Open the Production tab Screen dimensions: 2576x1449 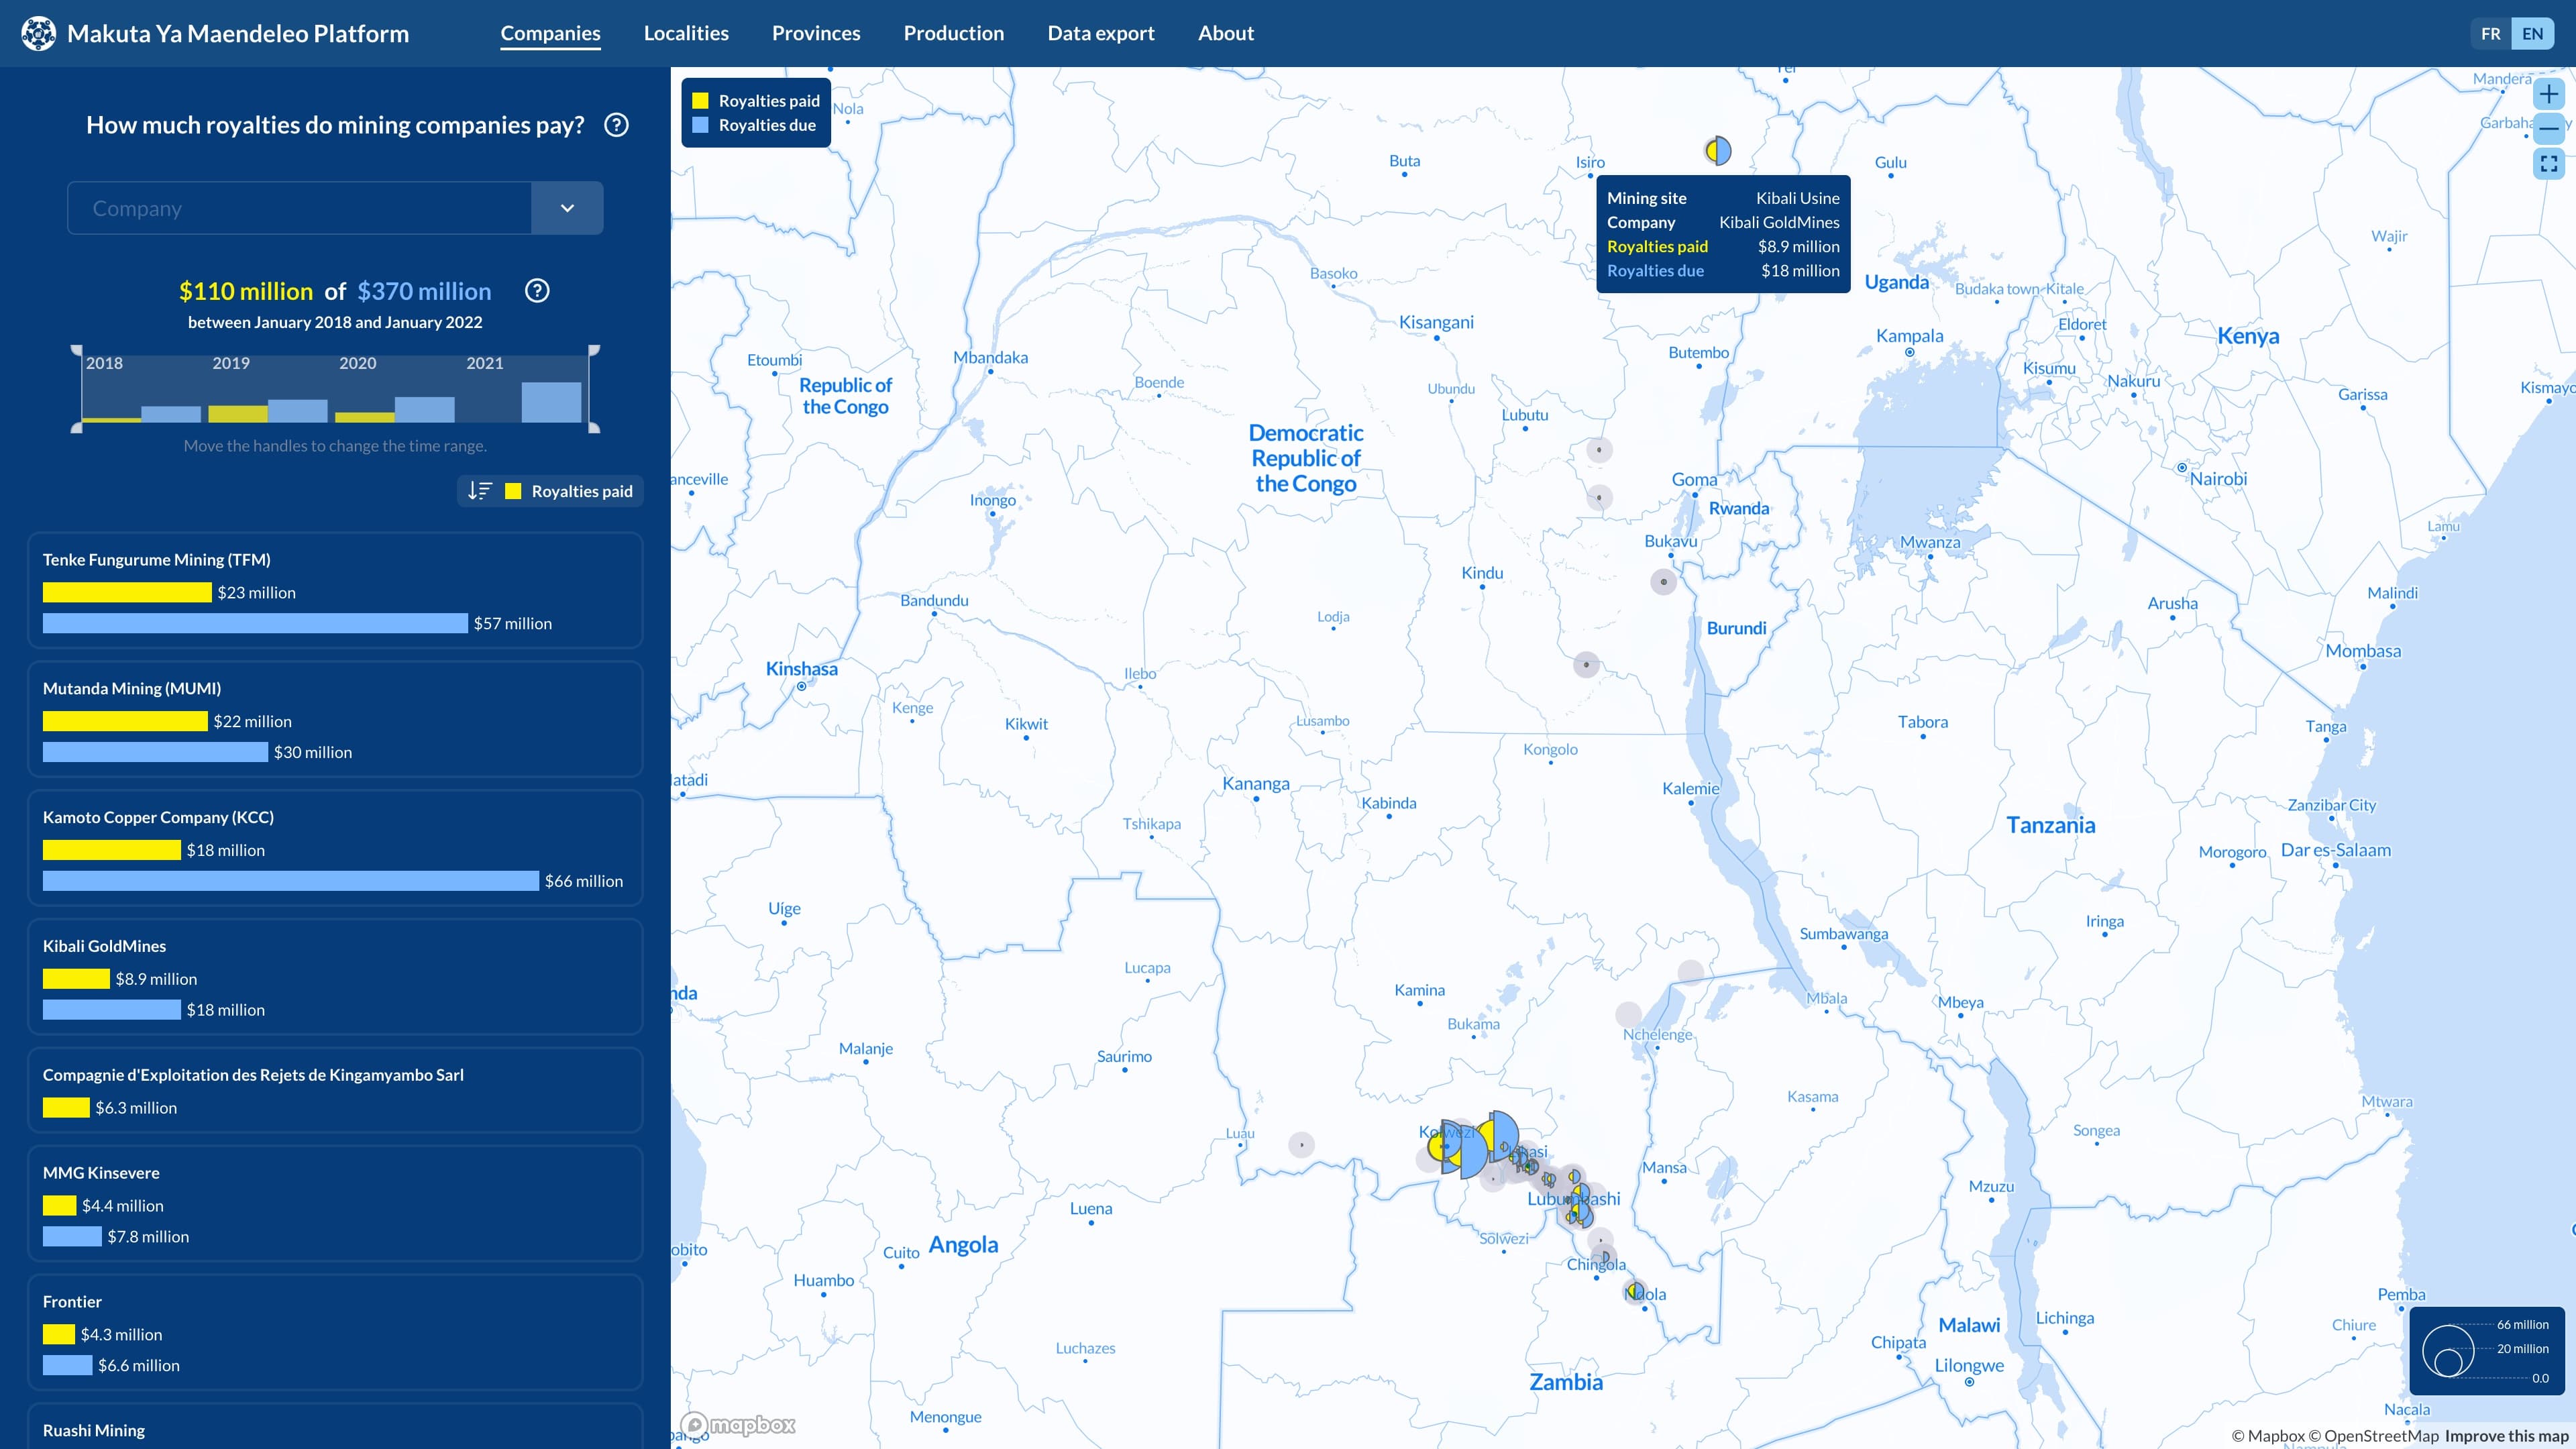click(x=954, y=33)
